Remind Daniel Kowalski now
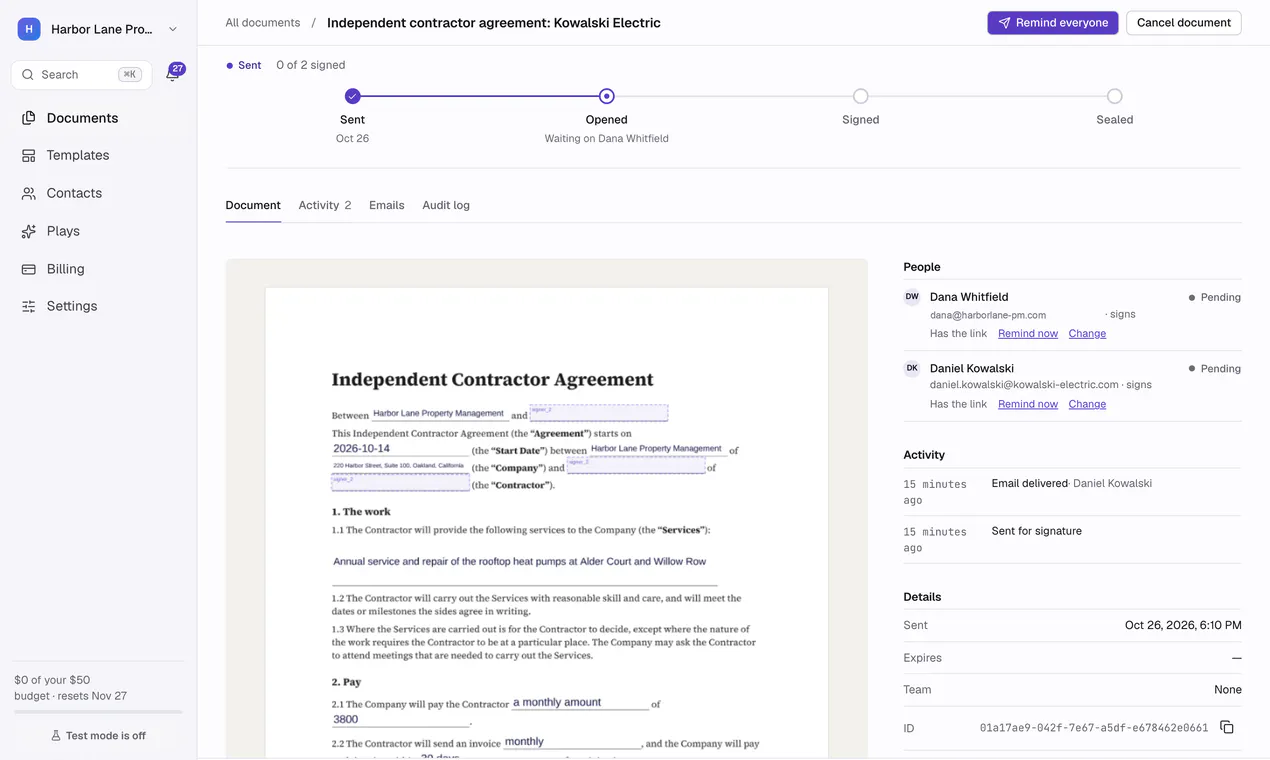Screen dimensions: 1270x760 tap(1028, 404)
